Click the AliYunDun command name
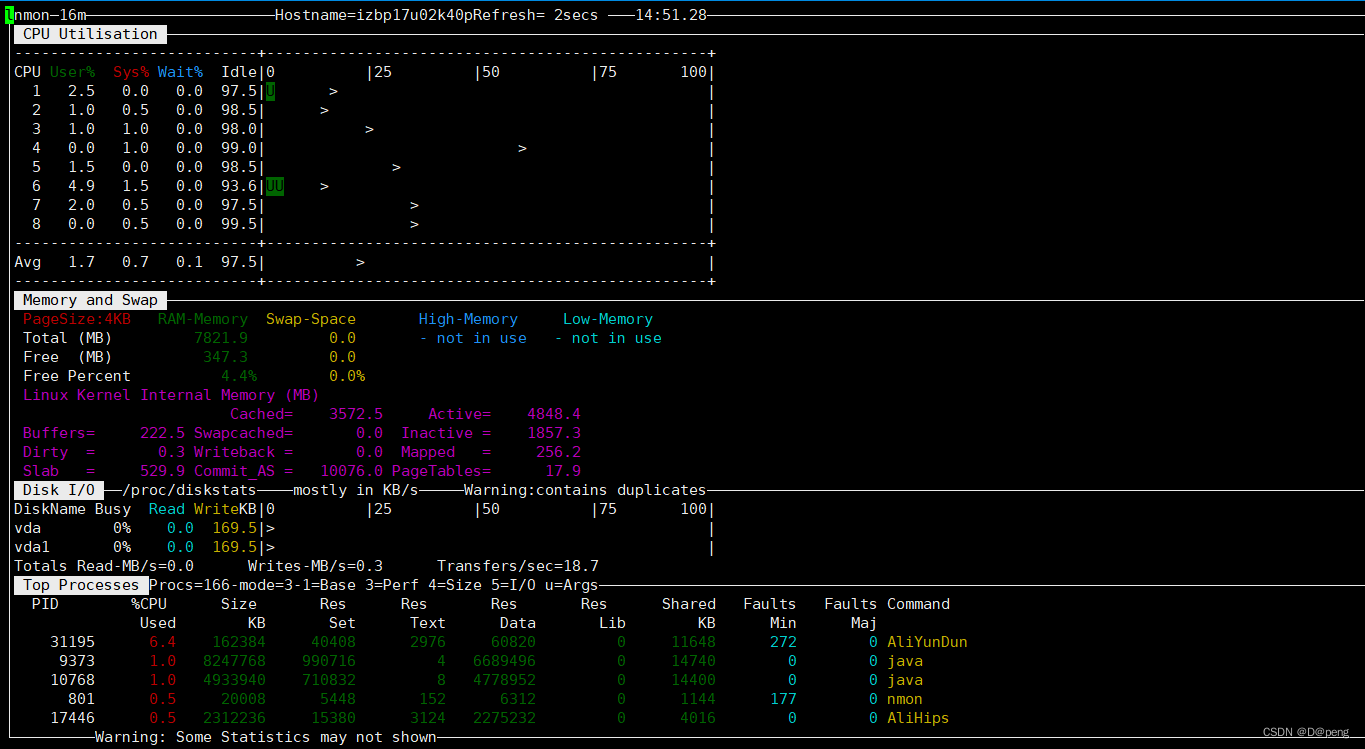The width and height of the screenshot is (1365, 749). tap(927, 642)
